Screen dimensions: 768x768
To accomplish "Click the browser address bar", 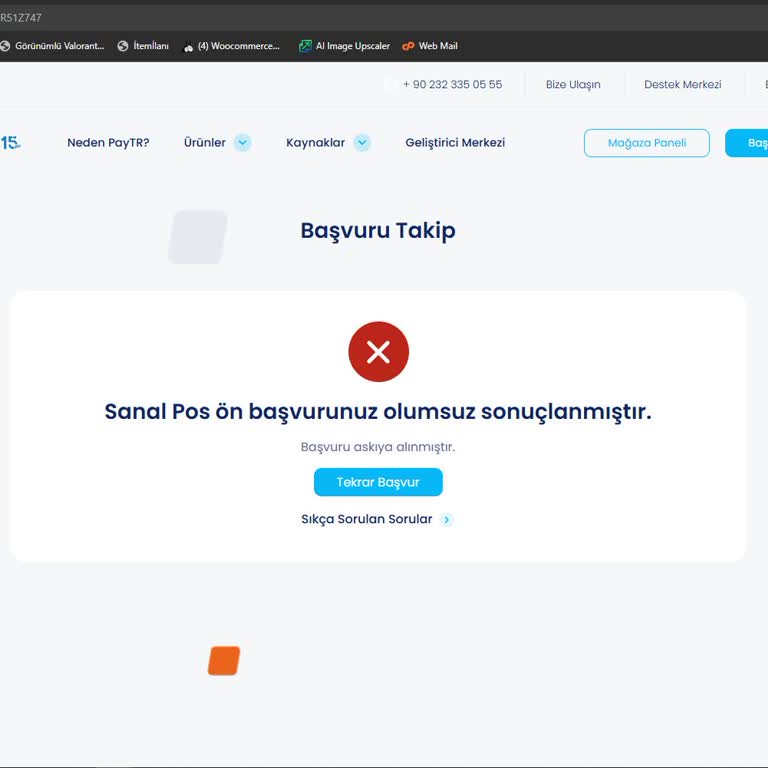I will pyautogui.click(x=384, y=18).
